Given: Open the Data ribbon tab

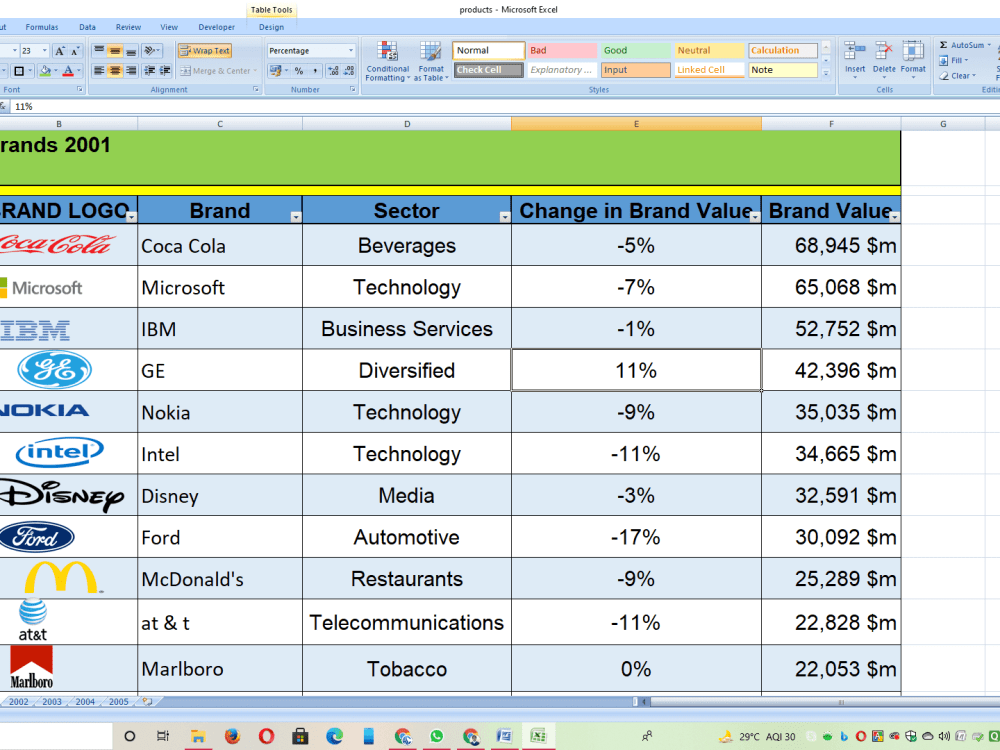Looking at the screenshot, I should 87,27.
